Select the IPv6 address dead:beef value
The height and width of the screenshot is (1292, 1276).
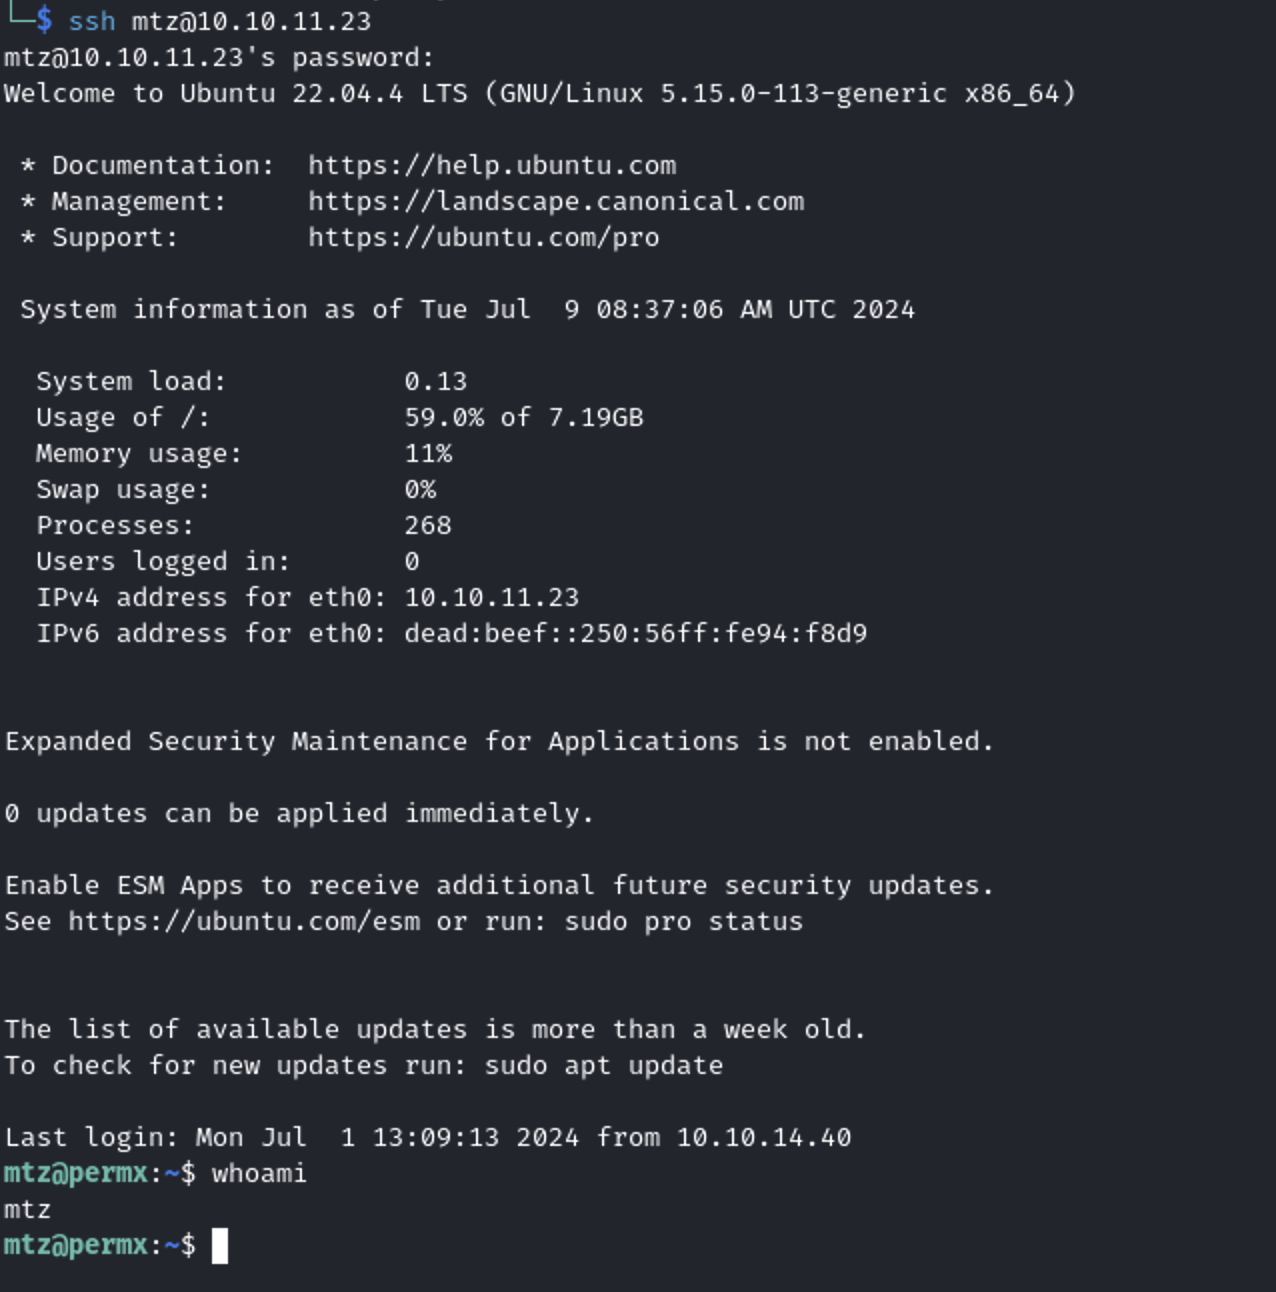(635, 633)
